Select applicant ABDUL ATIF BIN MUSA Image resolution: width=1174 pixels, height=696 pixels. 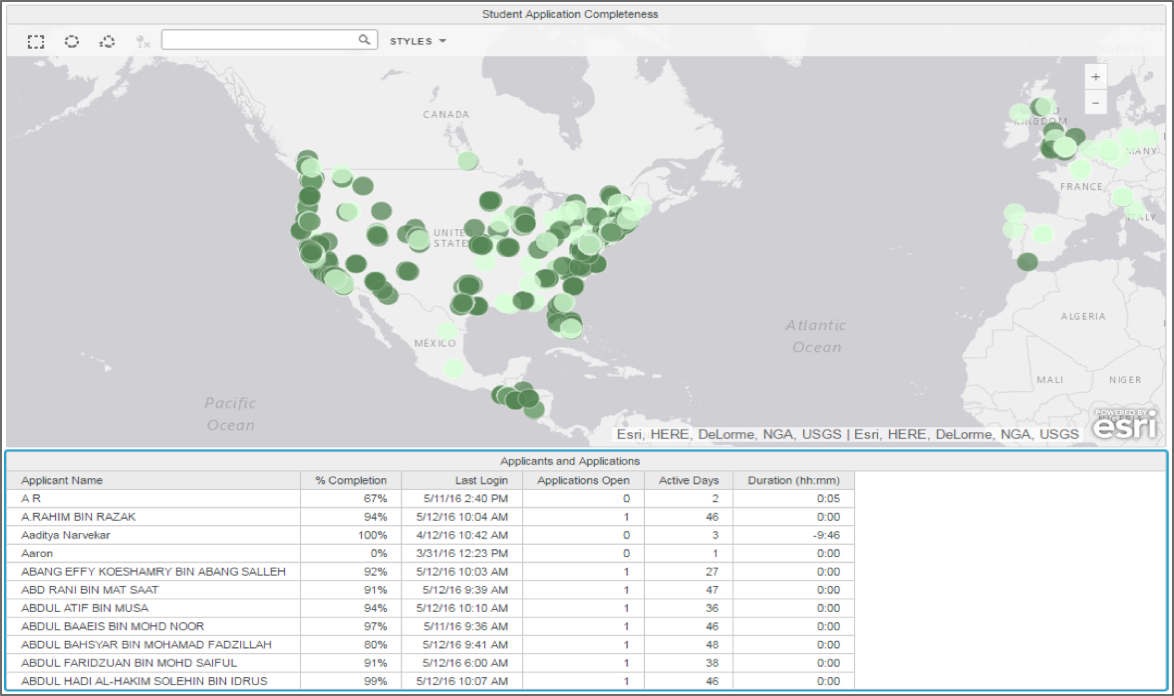point(85,608)
